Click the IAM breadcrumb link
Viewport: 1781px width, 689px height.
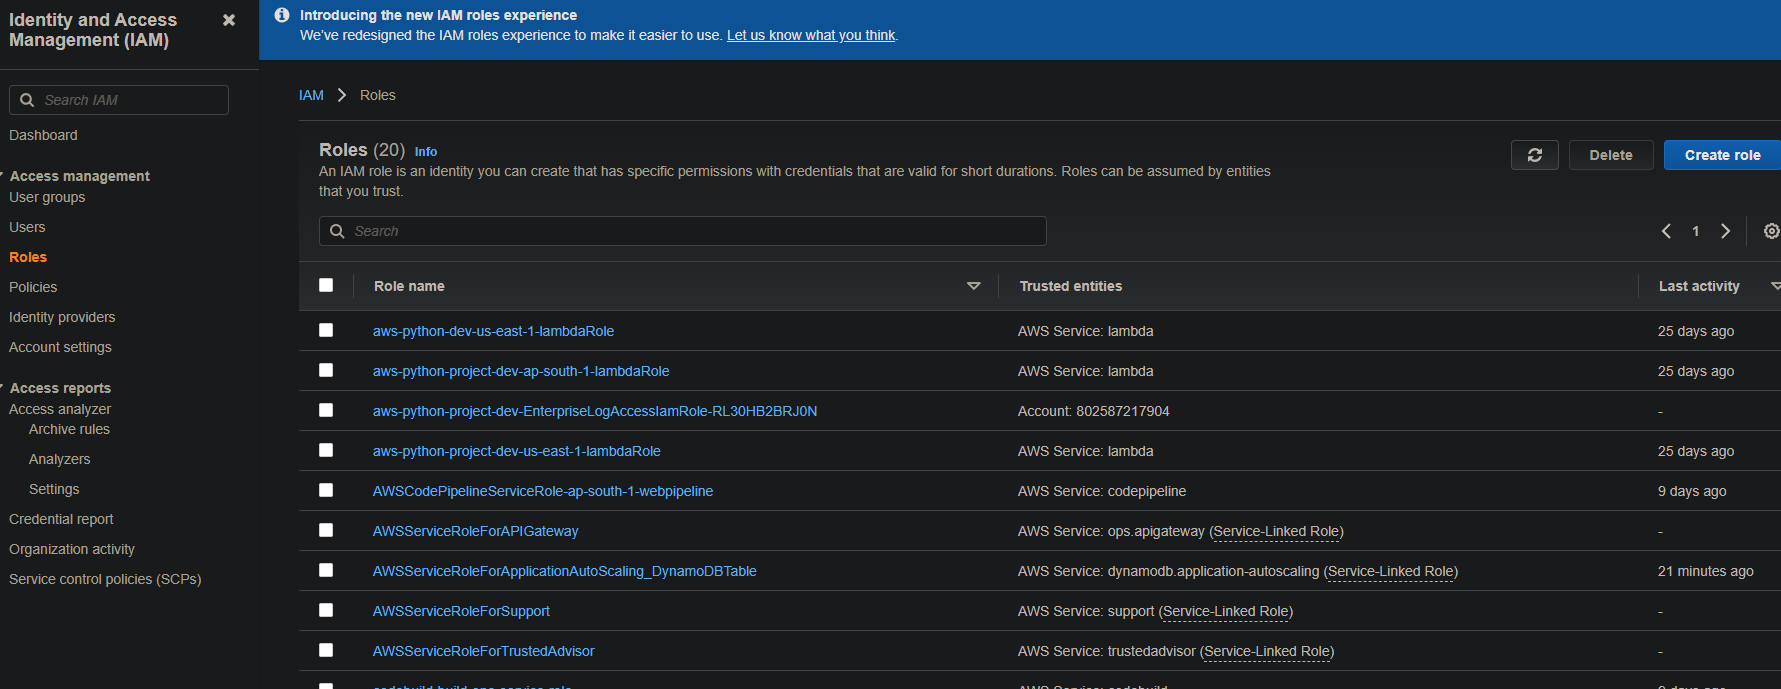coord(311,95)
